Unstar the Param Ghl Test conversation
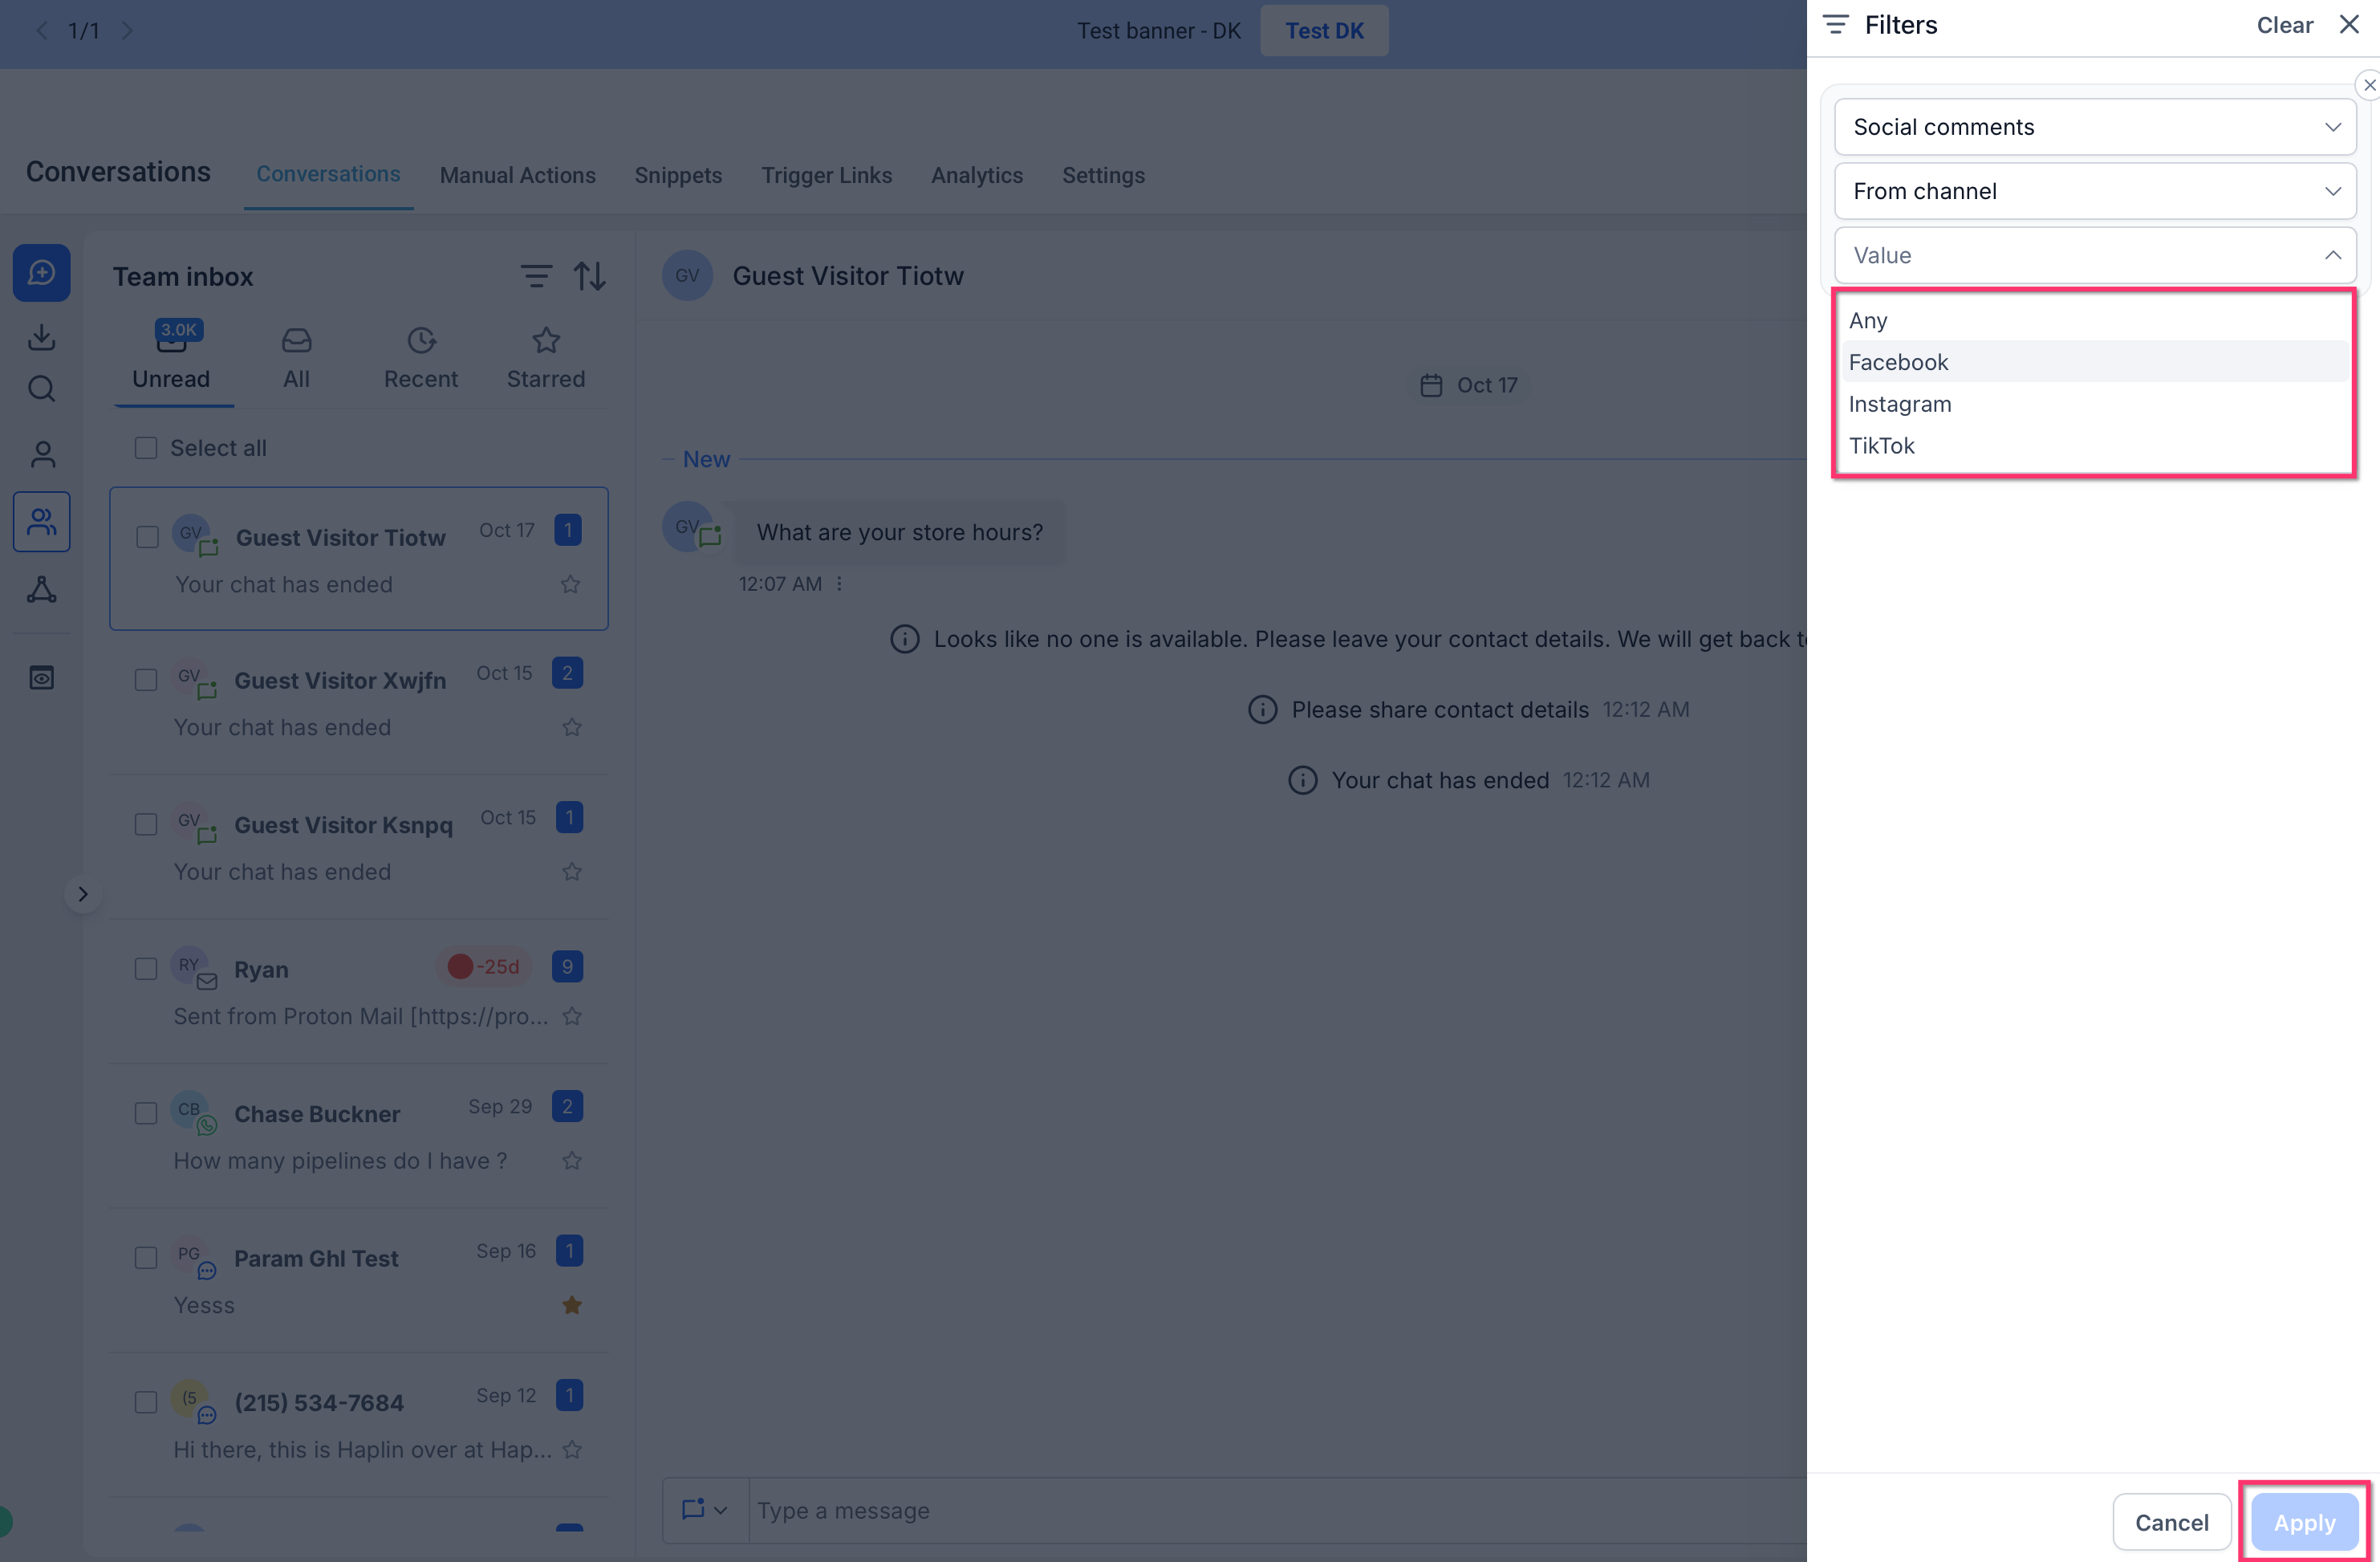 [571, 1305]
